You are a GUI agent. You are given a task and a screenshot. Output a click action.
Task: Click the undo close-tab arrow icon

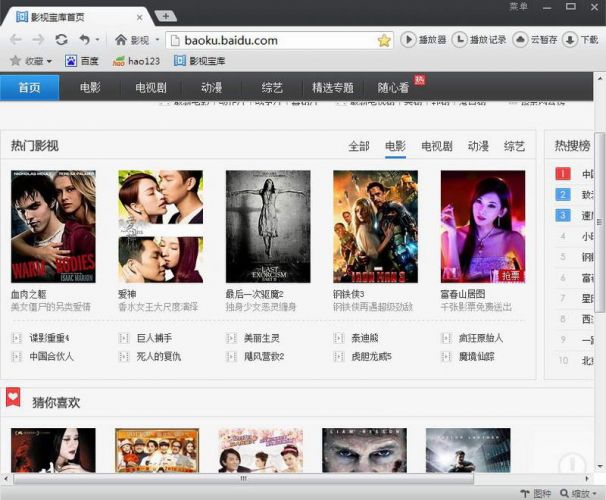pyautogui.click(x=84, y=39)
